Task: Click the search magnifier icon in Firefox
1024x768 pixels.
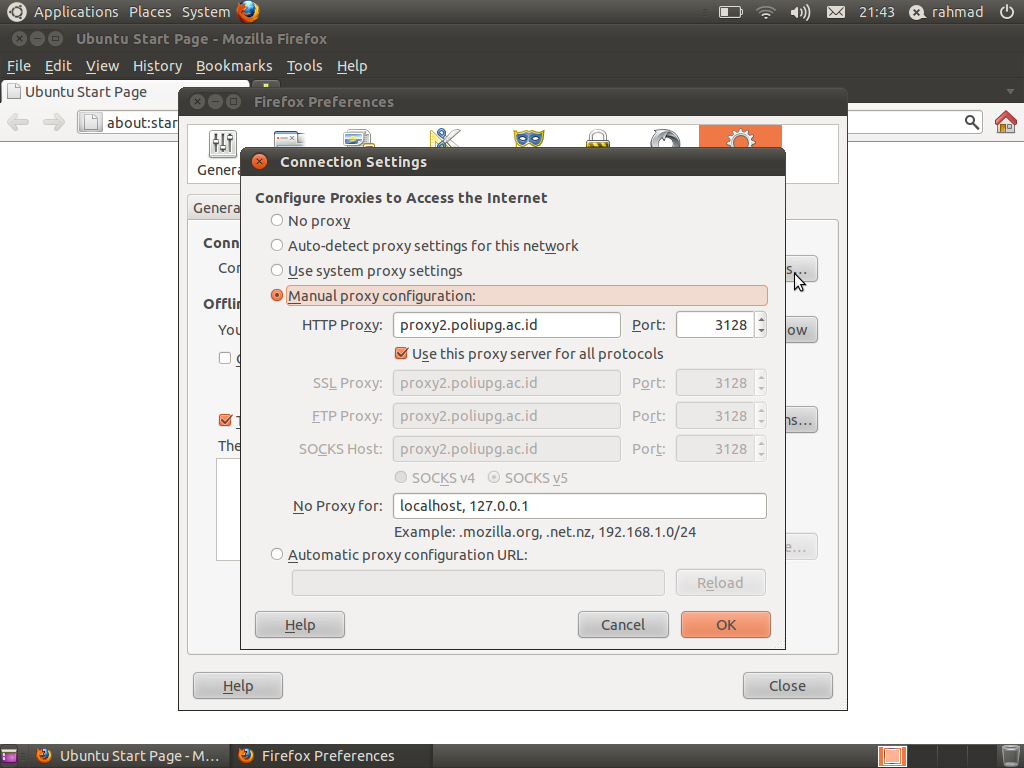Action: click(x=972, y=122)
